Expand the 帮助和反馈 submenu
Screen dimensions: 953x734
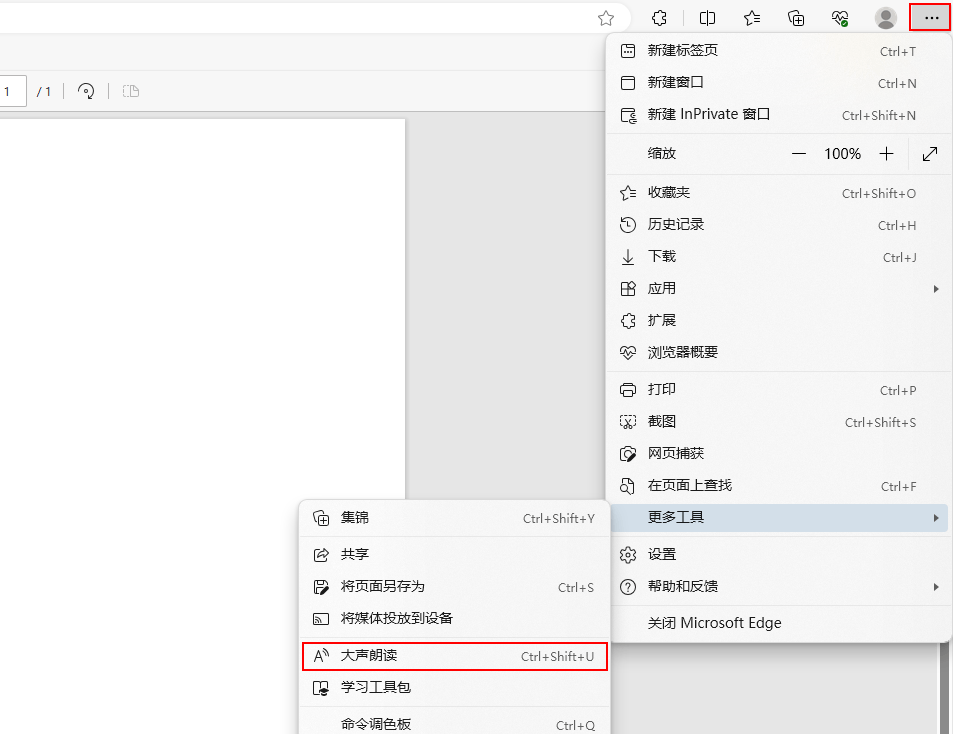pos(778,586)
